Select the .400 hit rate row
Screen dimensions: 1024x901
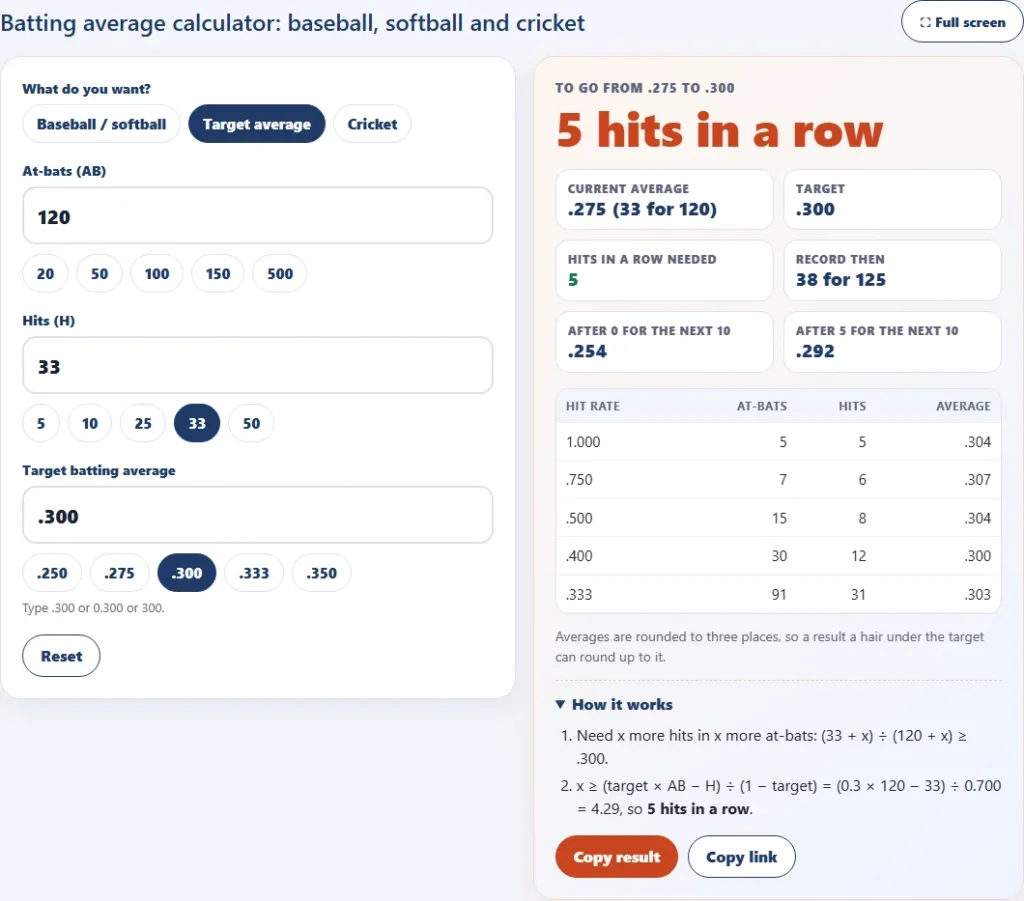[x=778, y=556]
